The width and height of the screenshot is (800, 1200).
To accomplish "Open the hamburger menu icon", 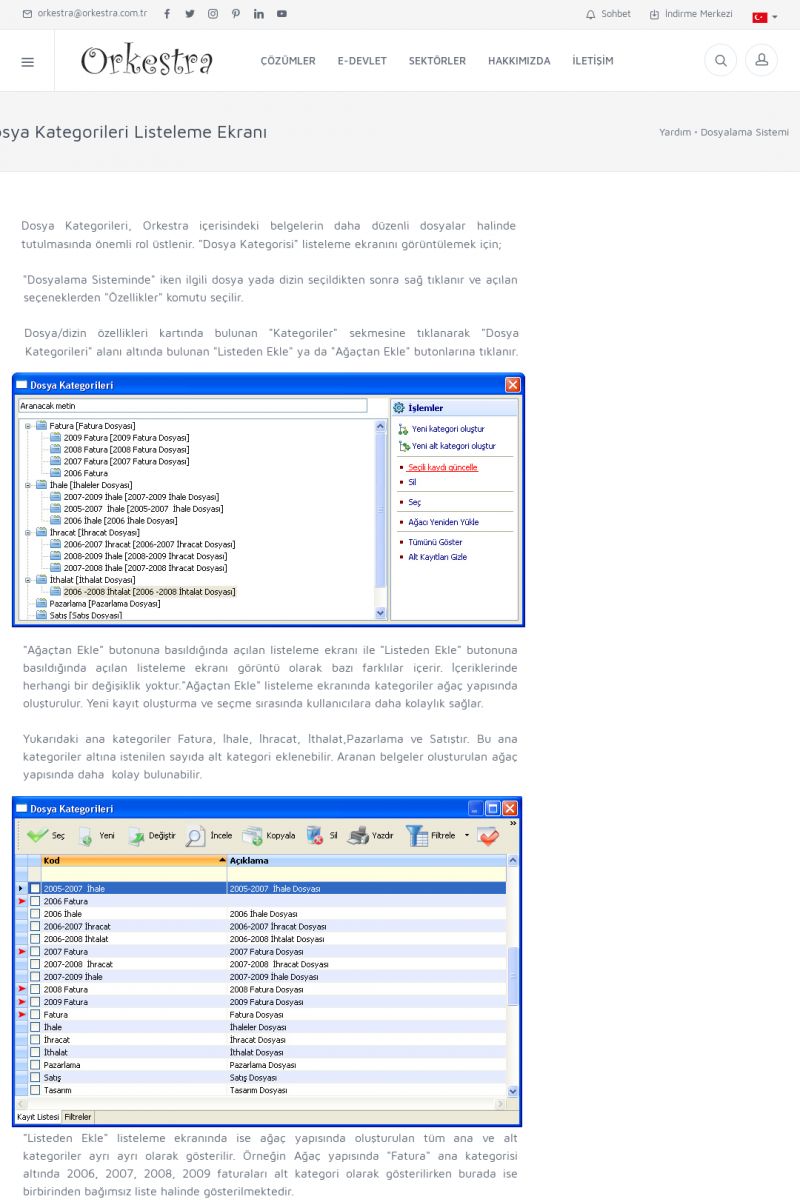I will point(27,61).
